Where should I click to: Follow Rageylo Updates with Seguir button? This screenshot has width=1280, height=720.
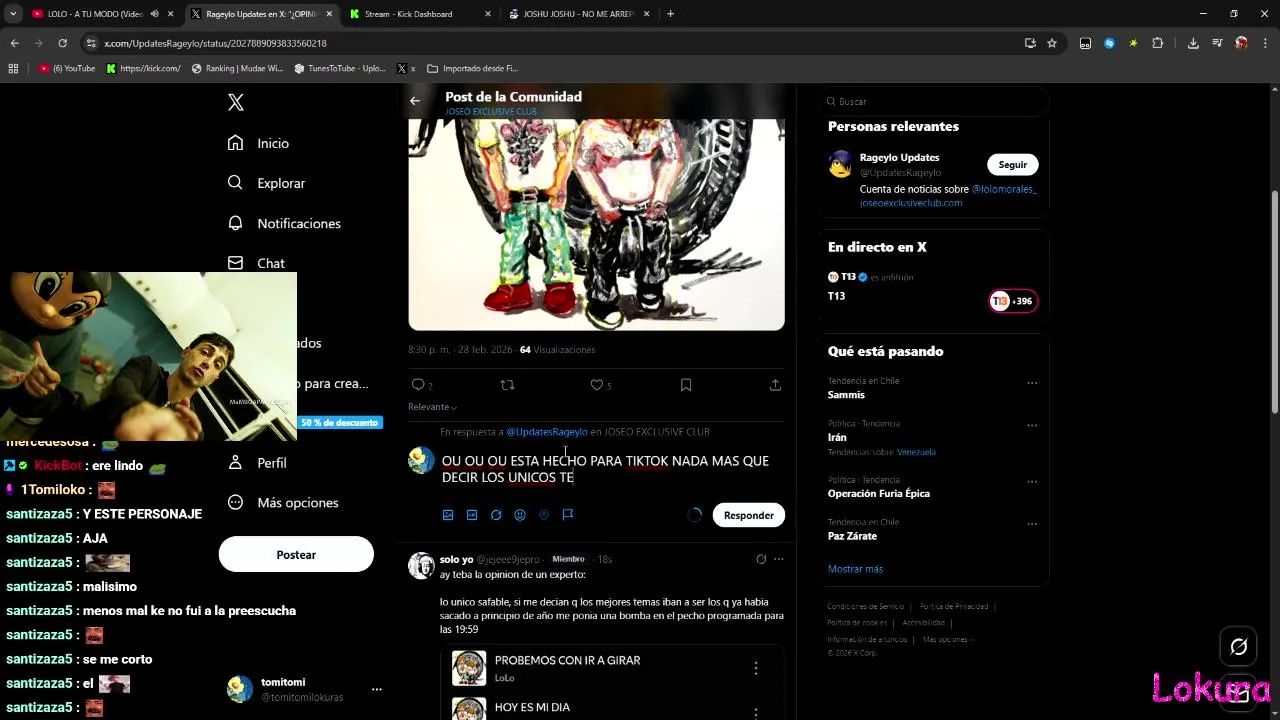point(1013,165)
